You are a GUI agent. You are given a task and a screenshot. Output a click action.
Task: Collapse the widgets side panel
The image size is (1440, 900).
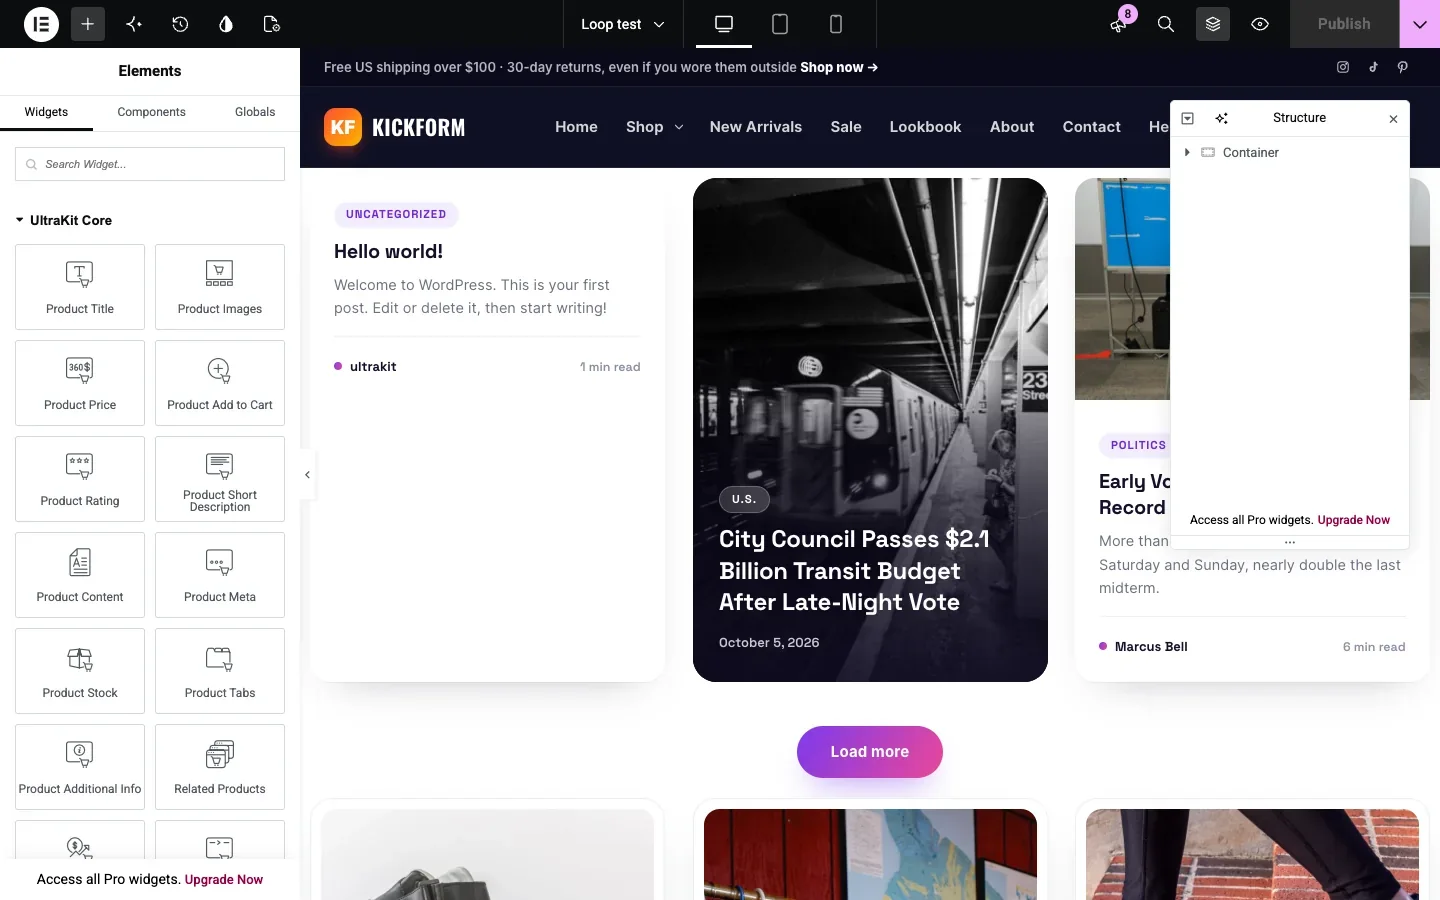(x=307, y=475)
